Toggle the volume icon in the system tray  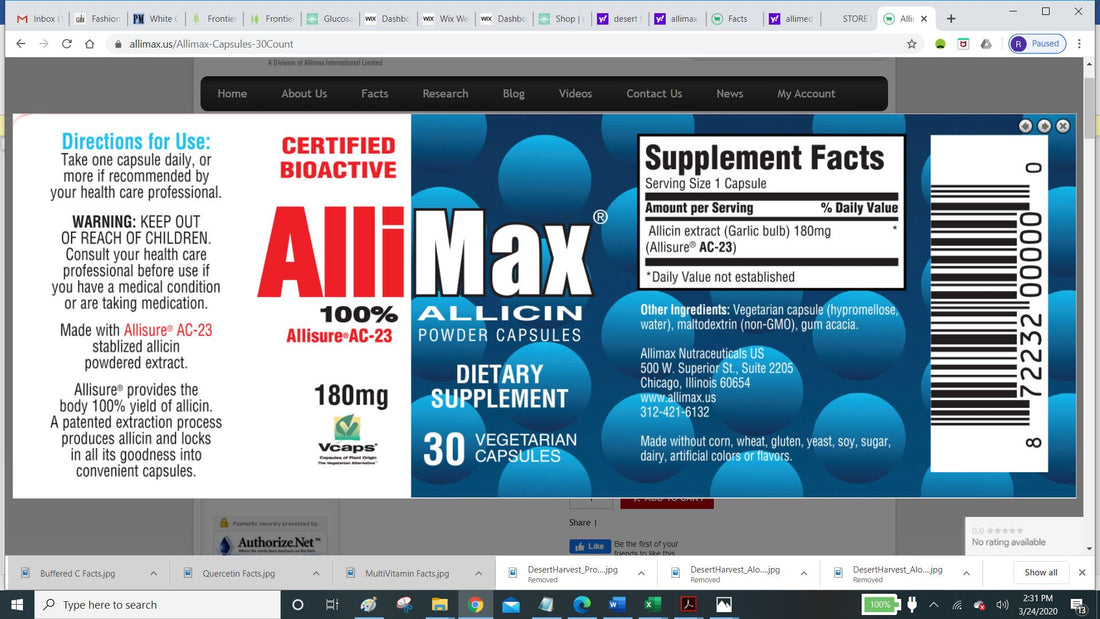point(1002,604)
